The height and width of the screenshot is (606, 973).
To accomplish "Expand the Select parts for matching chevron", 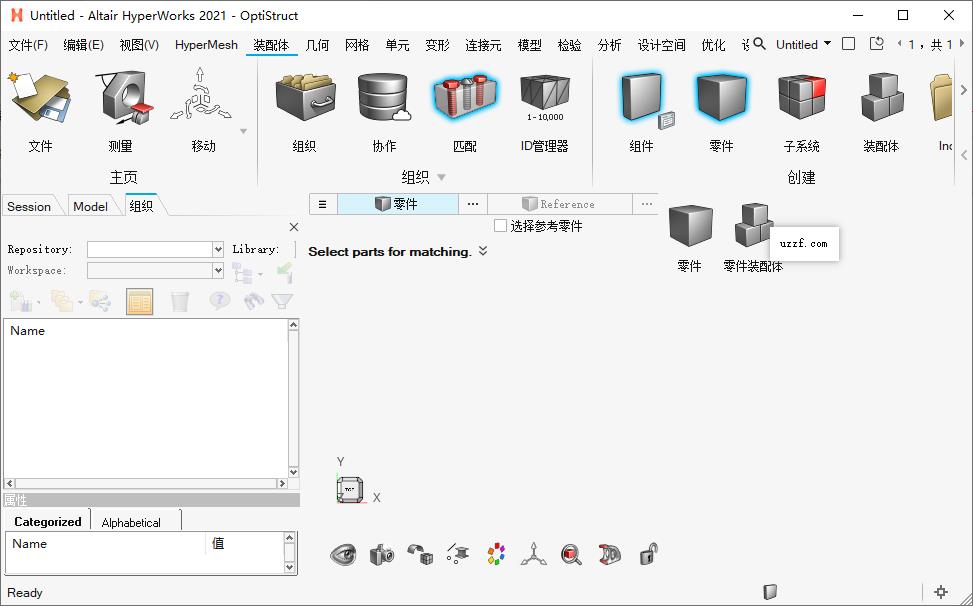I will click(x=482, y=251).
